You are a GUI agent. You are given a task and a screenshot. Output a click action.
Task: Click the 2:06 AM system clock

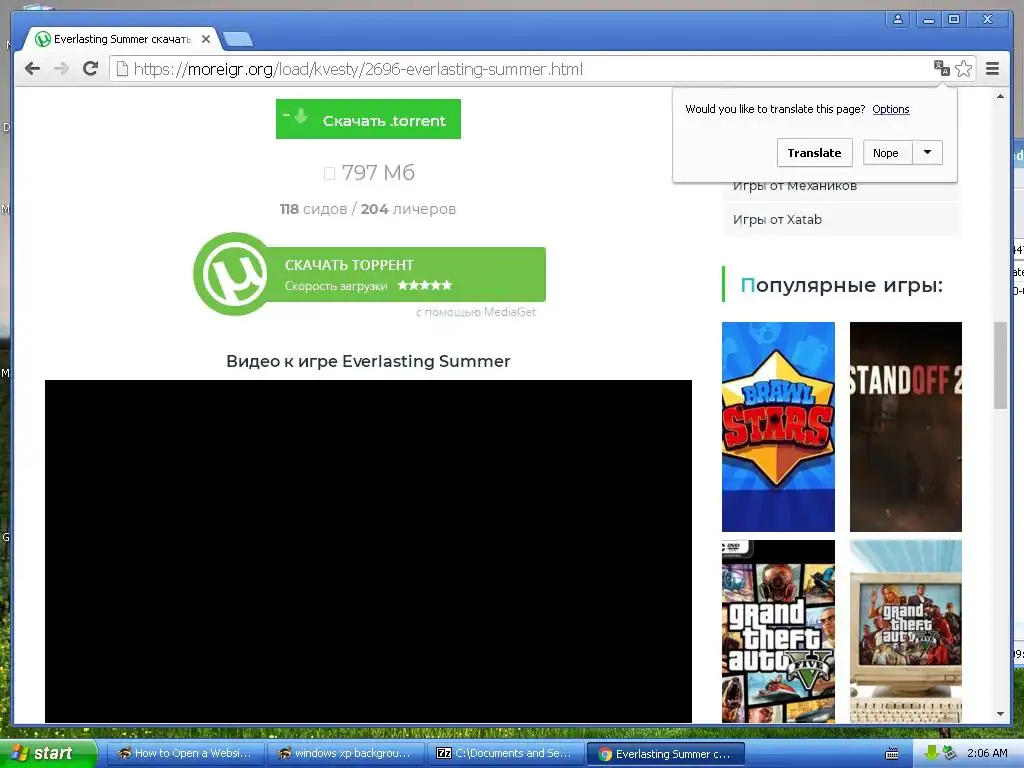coord(987,753)
